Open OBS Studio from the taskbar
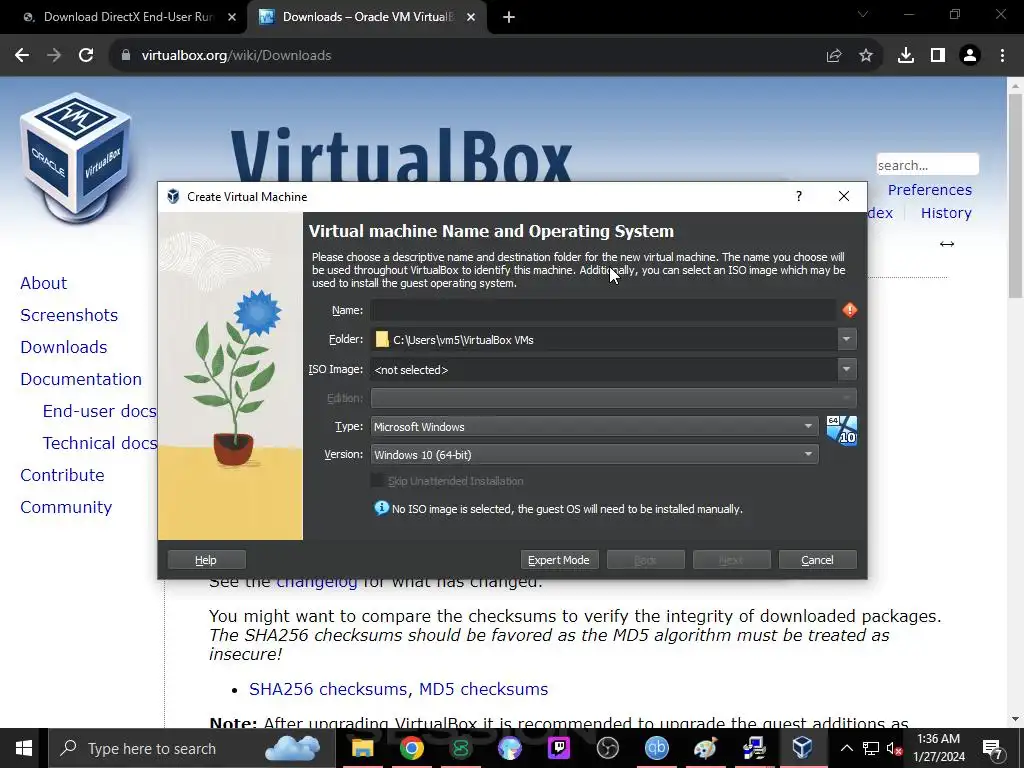1024x768 pixels. [x=607, y=748]
